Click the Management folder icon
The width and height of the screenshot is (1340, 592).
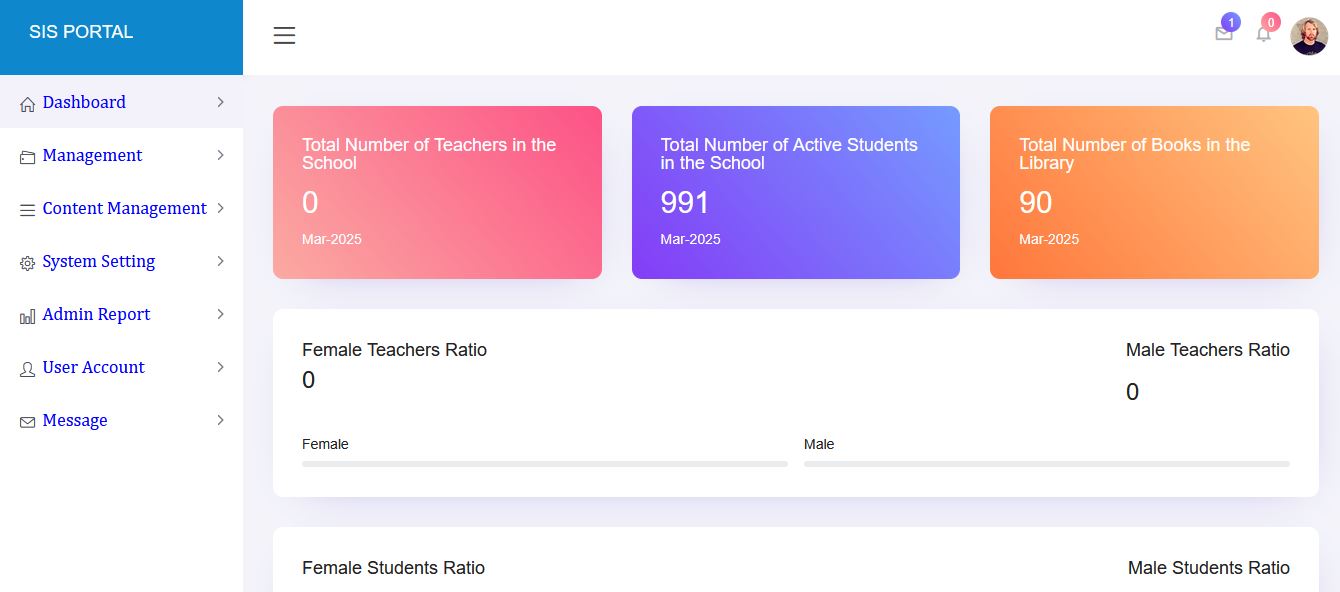point(27,157)
